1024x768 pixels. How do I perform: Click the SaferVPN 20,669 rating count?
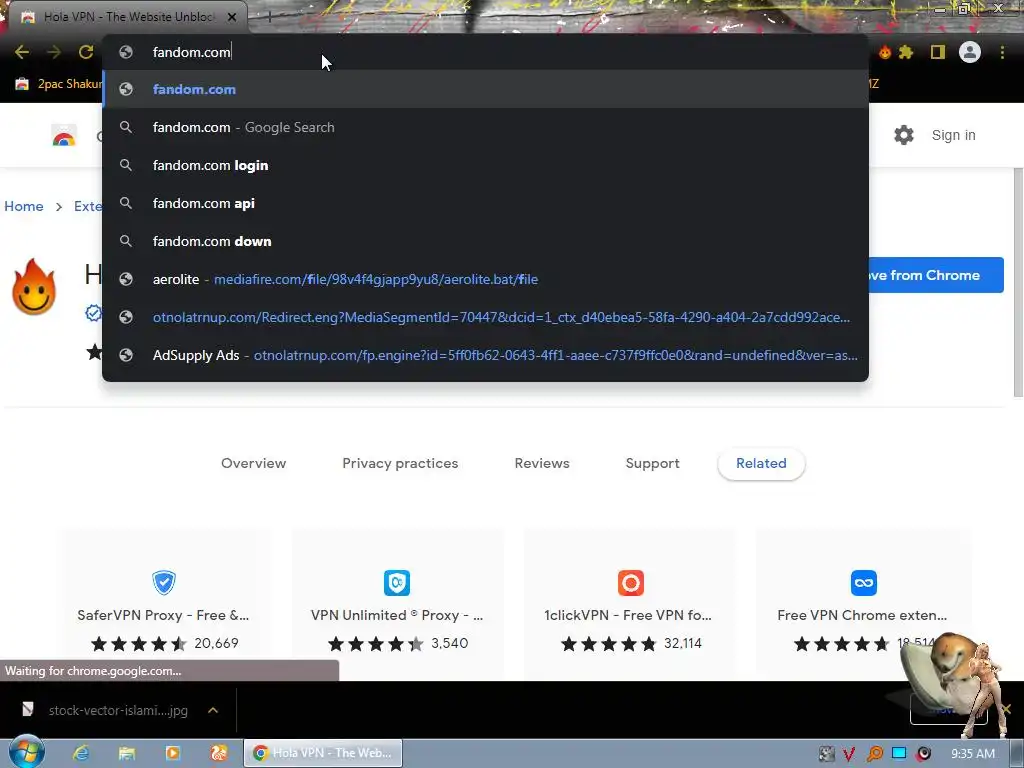click(216, 643)
